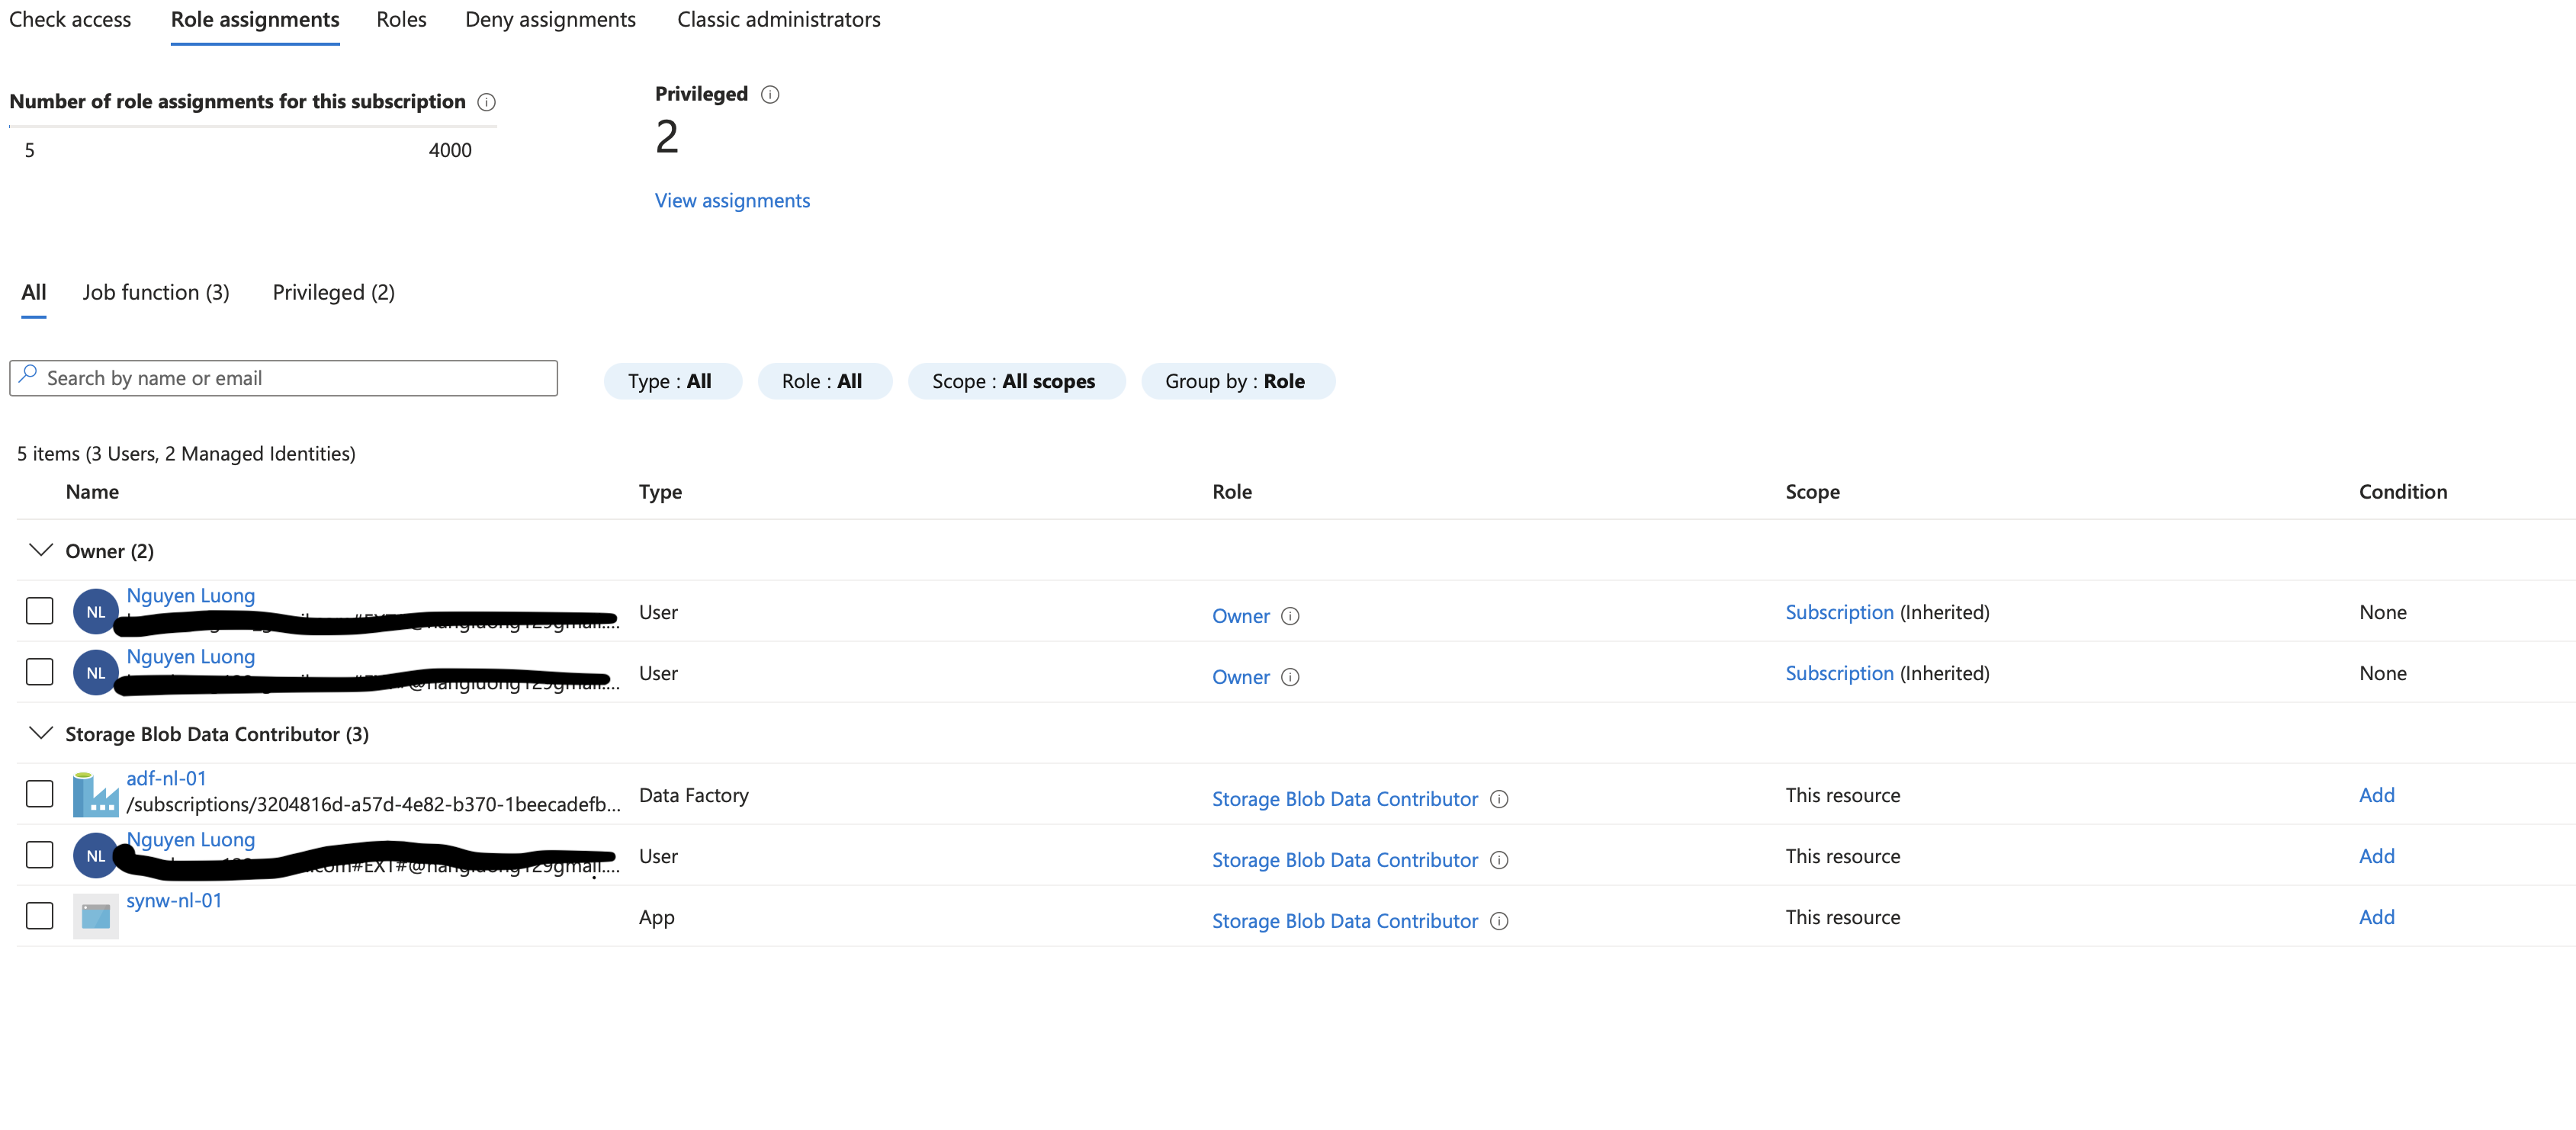Switch to the Deny assignments tab
This screenshot has height=1130, width=2576.
coord(550,20)
